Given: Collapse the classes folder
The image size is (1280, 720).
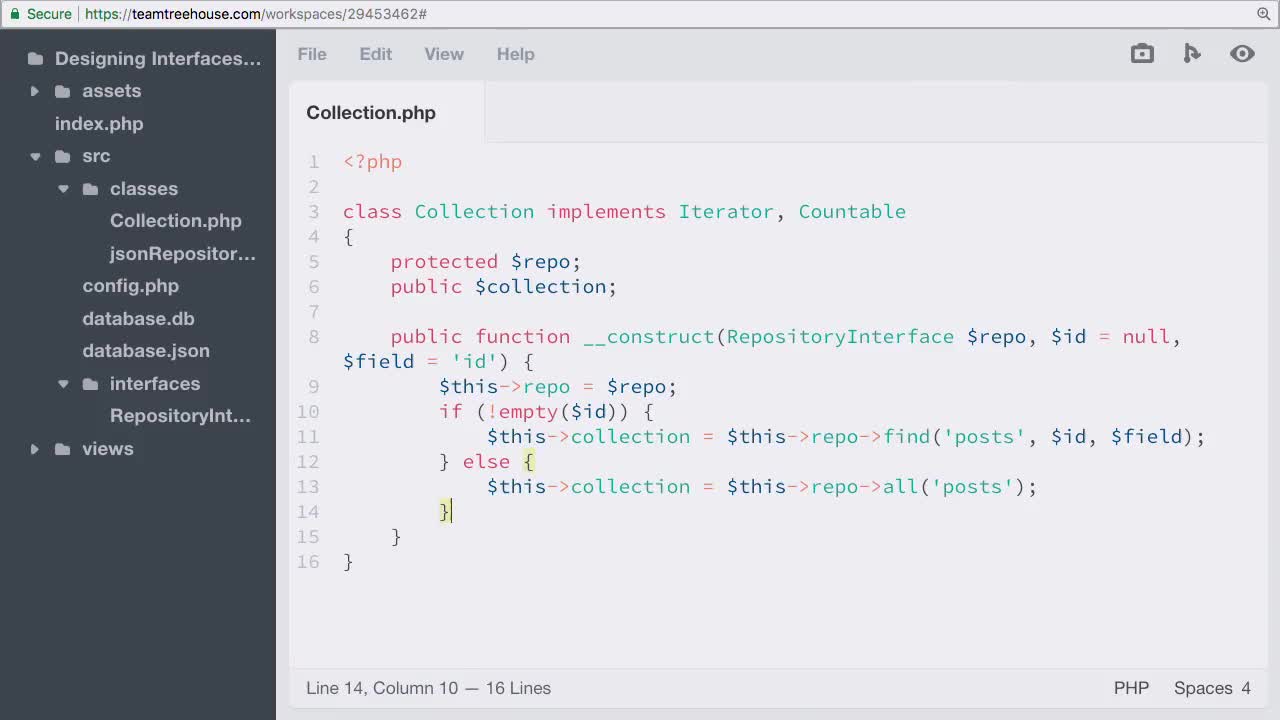Looking at the screenshot, I should coord(63,188).
